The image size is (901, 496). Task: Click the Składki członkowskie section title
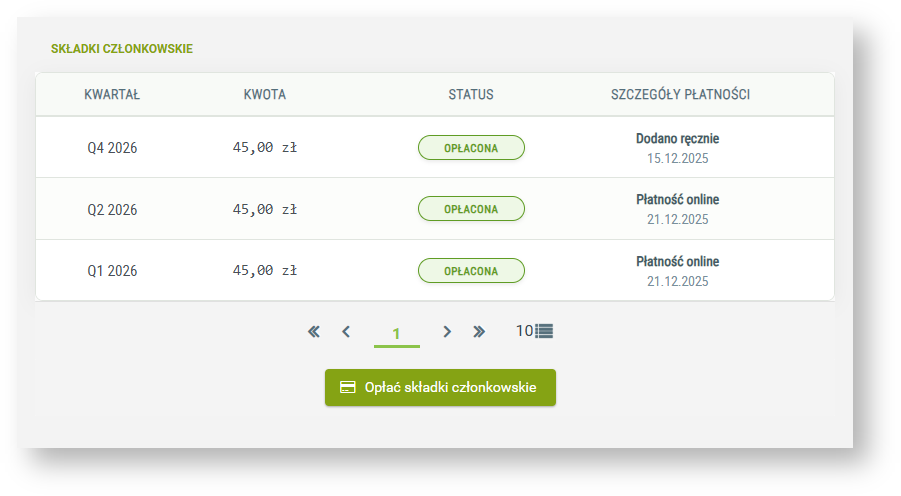[122, 48]
